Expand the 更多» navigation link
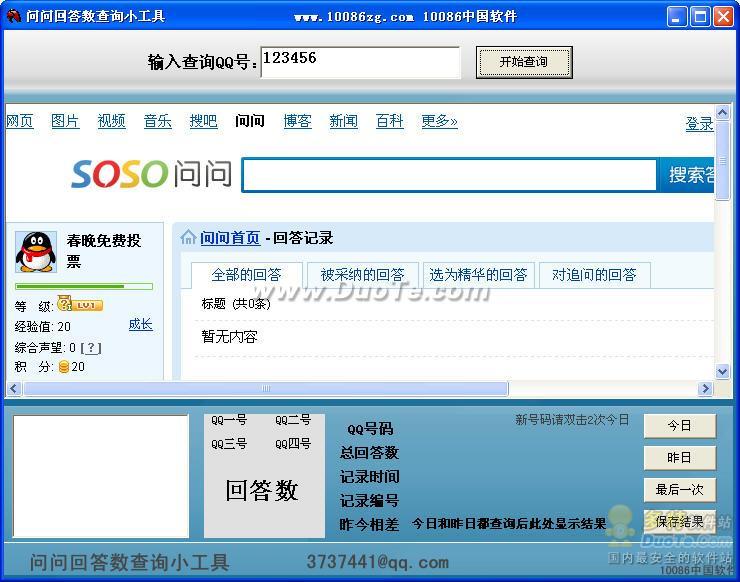 pos(439,121)
